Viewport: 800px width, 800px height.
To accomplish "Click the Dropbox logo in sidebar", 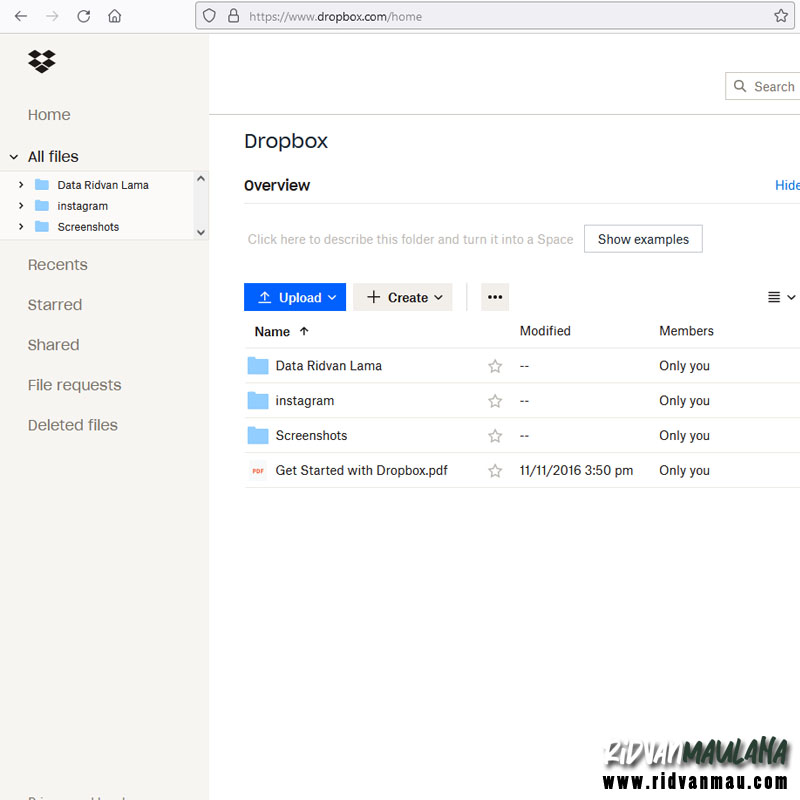I will click(42, 62).
